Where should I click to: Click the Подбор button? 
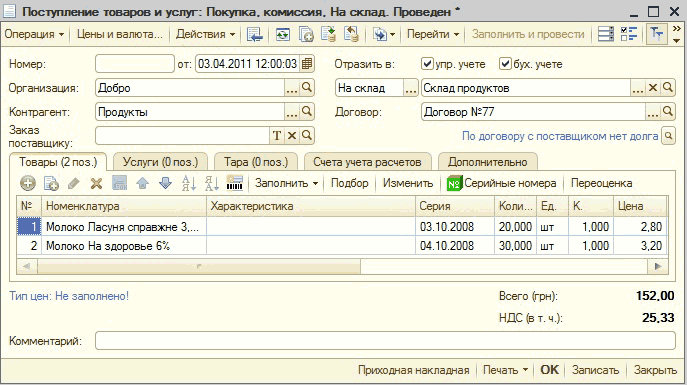(x=350, y=183)
